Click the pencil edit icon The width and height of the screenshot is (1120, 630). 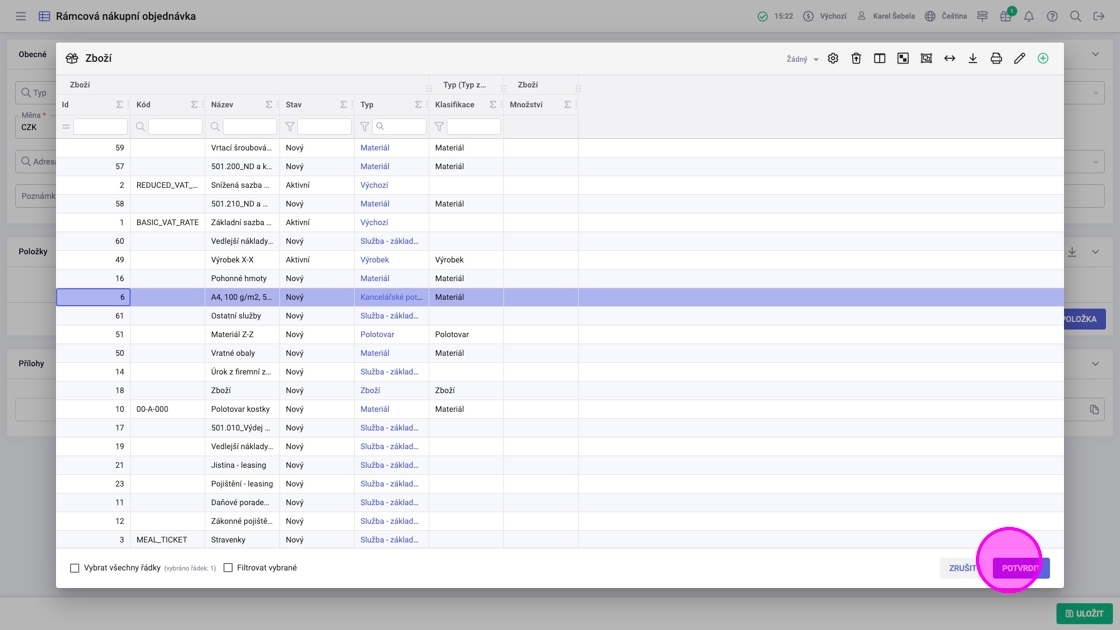click(1019, 59)
